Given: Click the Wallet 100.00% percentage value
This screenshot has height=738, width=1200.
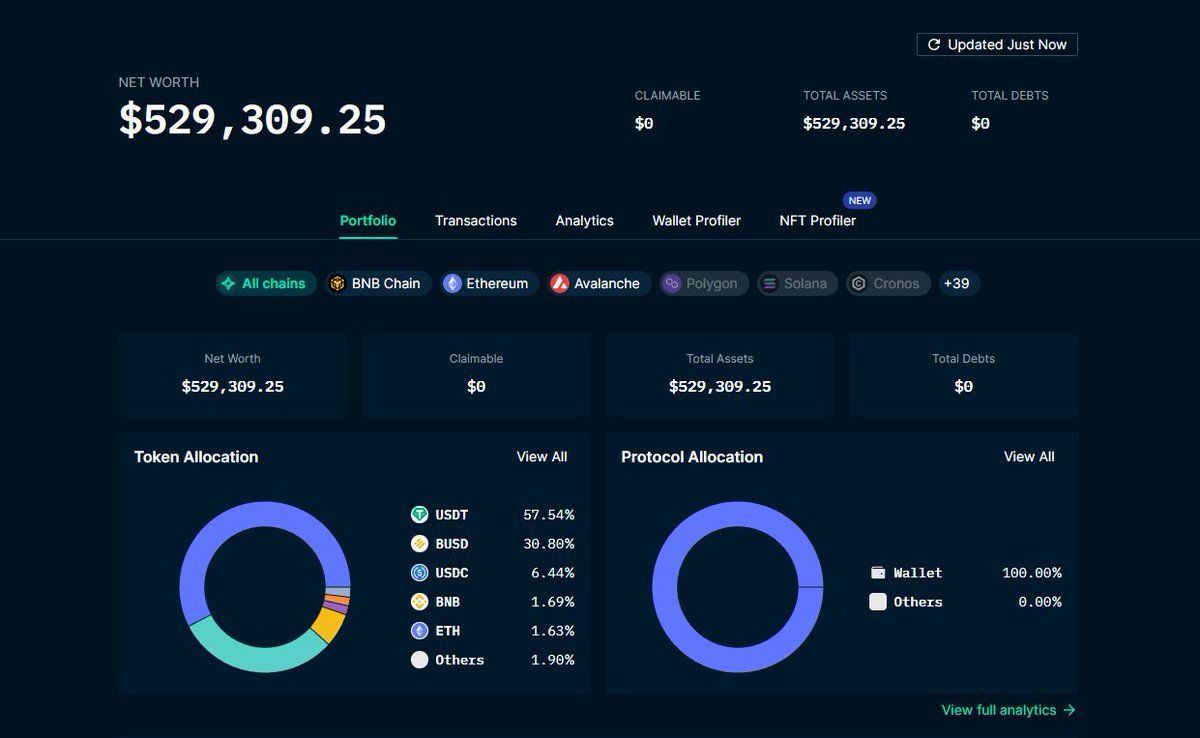Looking at the screenshot, I should 1032,573.
